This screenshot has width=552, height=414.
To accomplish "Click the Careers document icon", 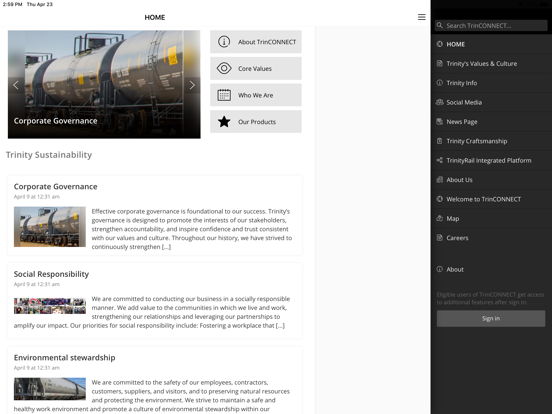I will tap(439, 238).
